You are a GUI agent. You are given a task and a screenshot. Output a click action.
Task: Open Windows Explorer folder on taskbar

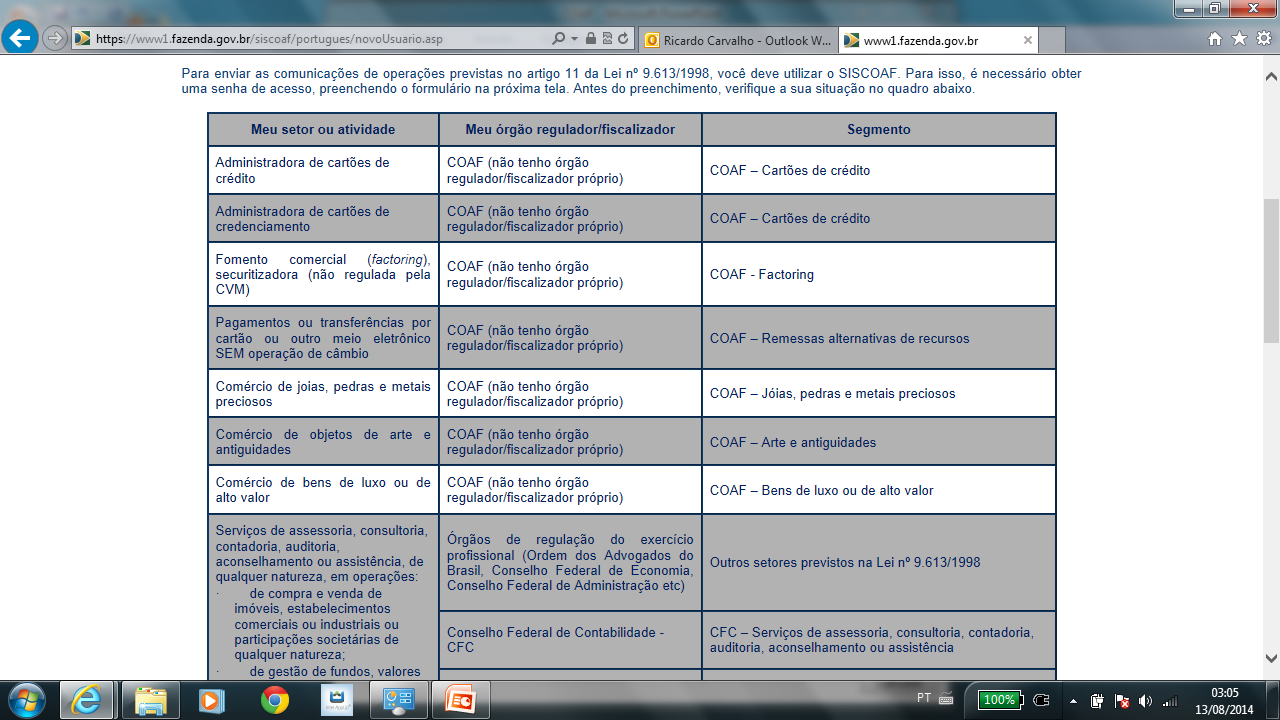(x=150, y=699)
